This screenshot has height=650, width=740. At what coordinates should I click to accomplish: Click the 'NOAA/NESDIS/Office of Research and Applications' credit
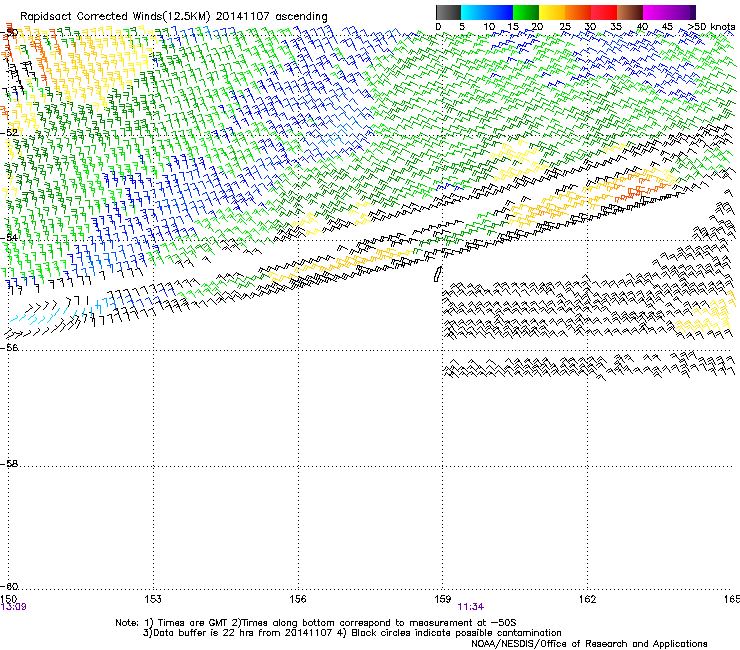[589, 644]
